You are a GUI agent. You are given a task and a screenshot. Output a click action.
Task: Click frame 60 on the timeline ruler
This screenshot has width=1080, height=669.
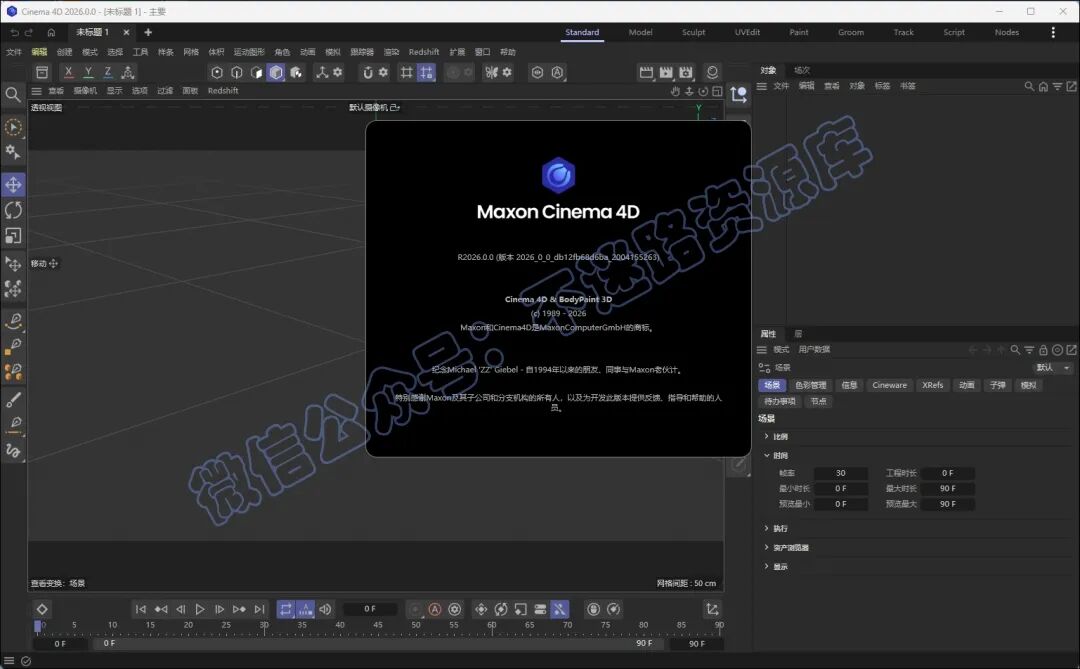[x=492, y=626]
